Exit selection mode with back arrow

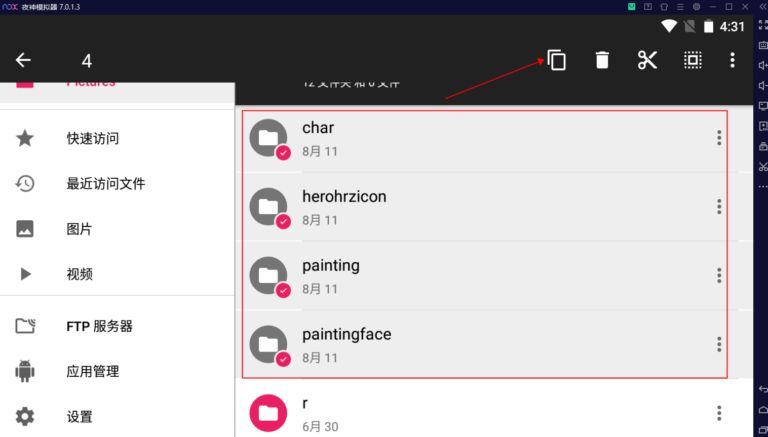23,60
